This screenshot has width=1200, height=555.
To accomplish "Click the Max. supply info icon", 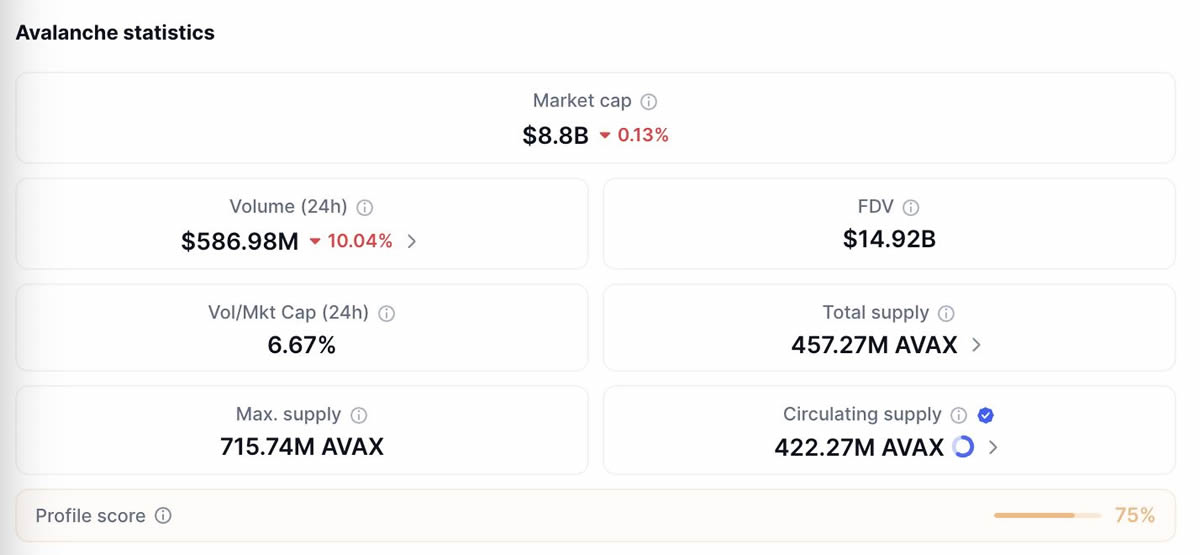I will 359,415.
